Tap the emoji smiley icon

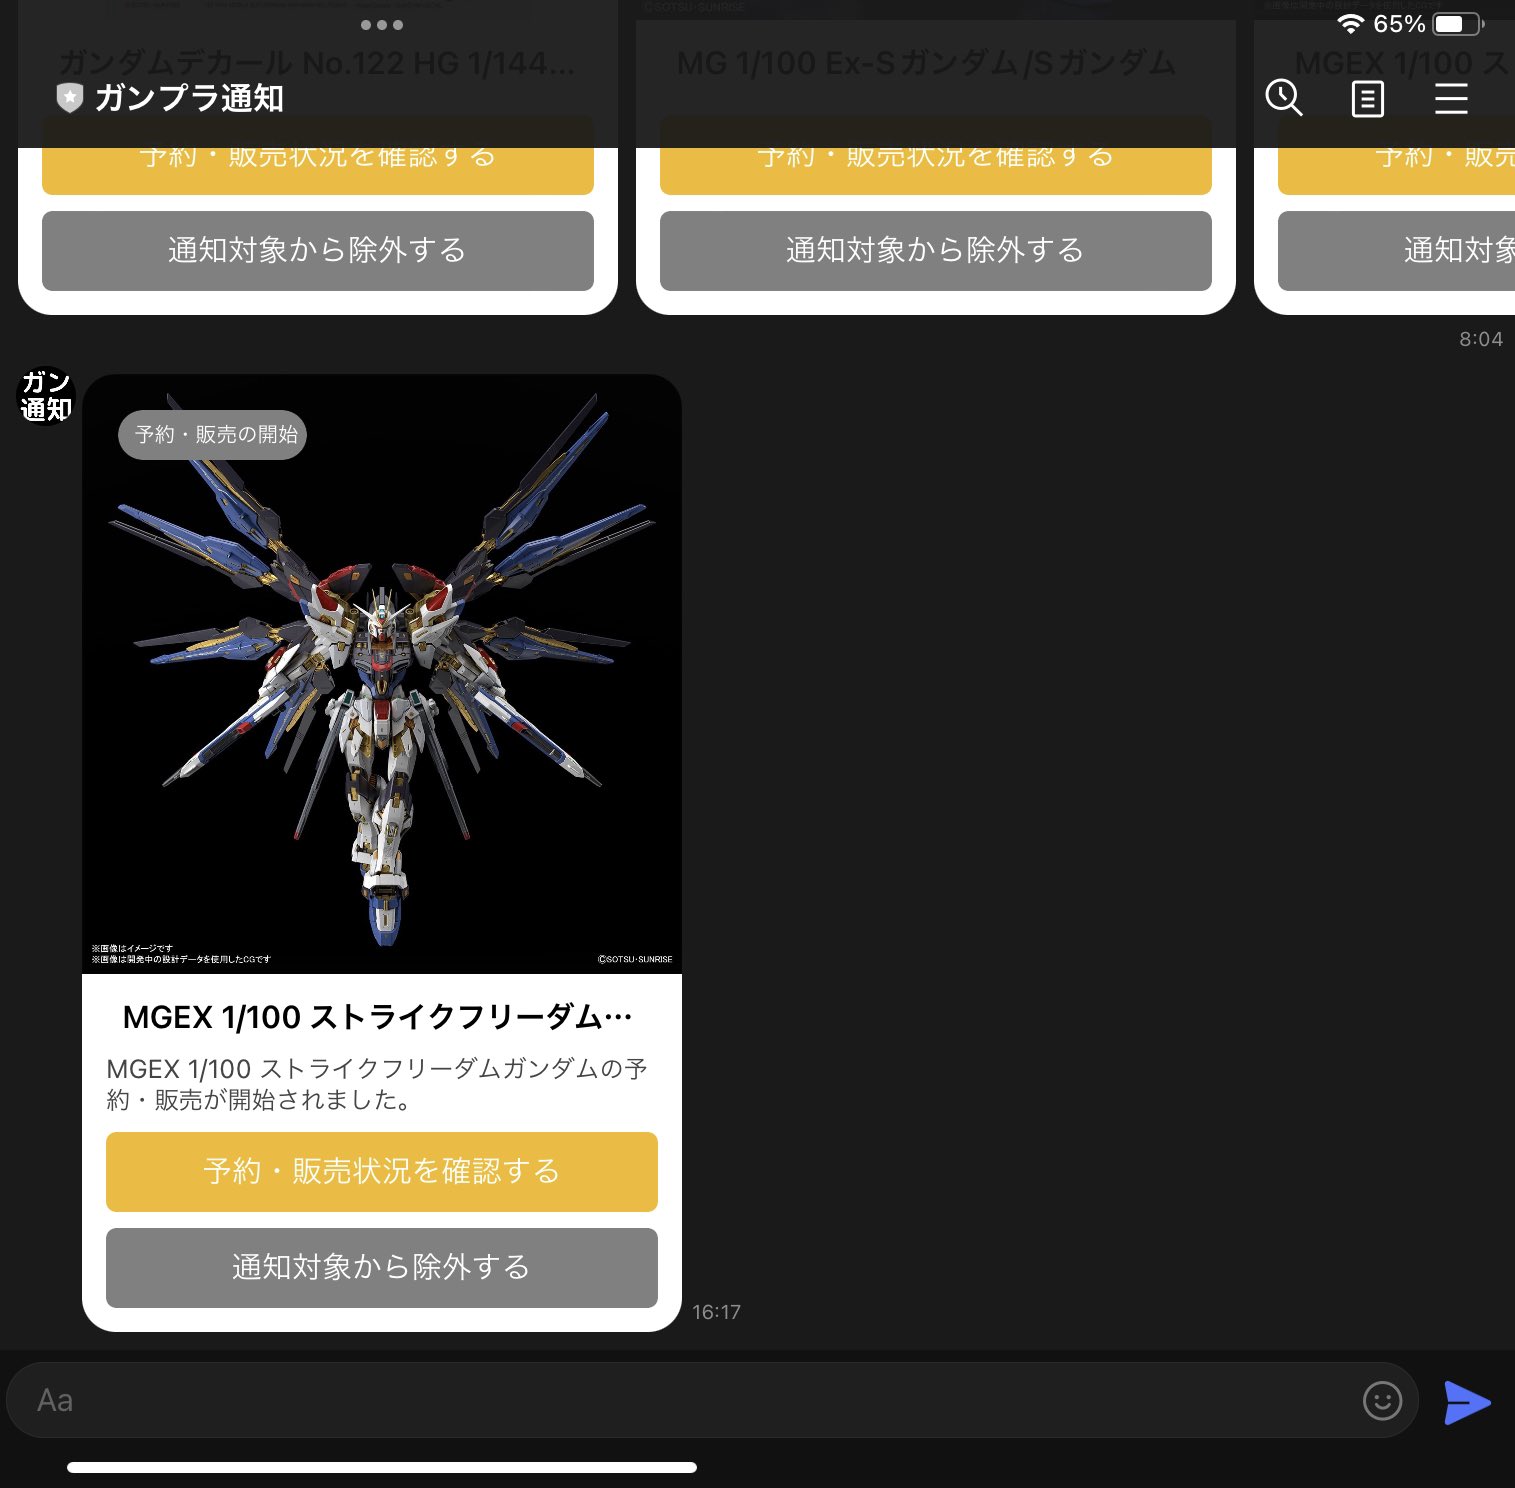[1382, 1401]
